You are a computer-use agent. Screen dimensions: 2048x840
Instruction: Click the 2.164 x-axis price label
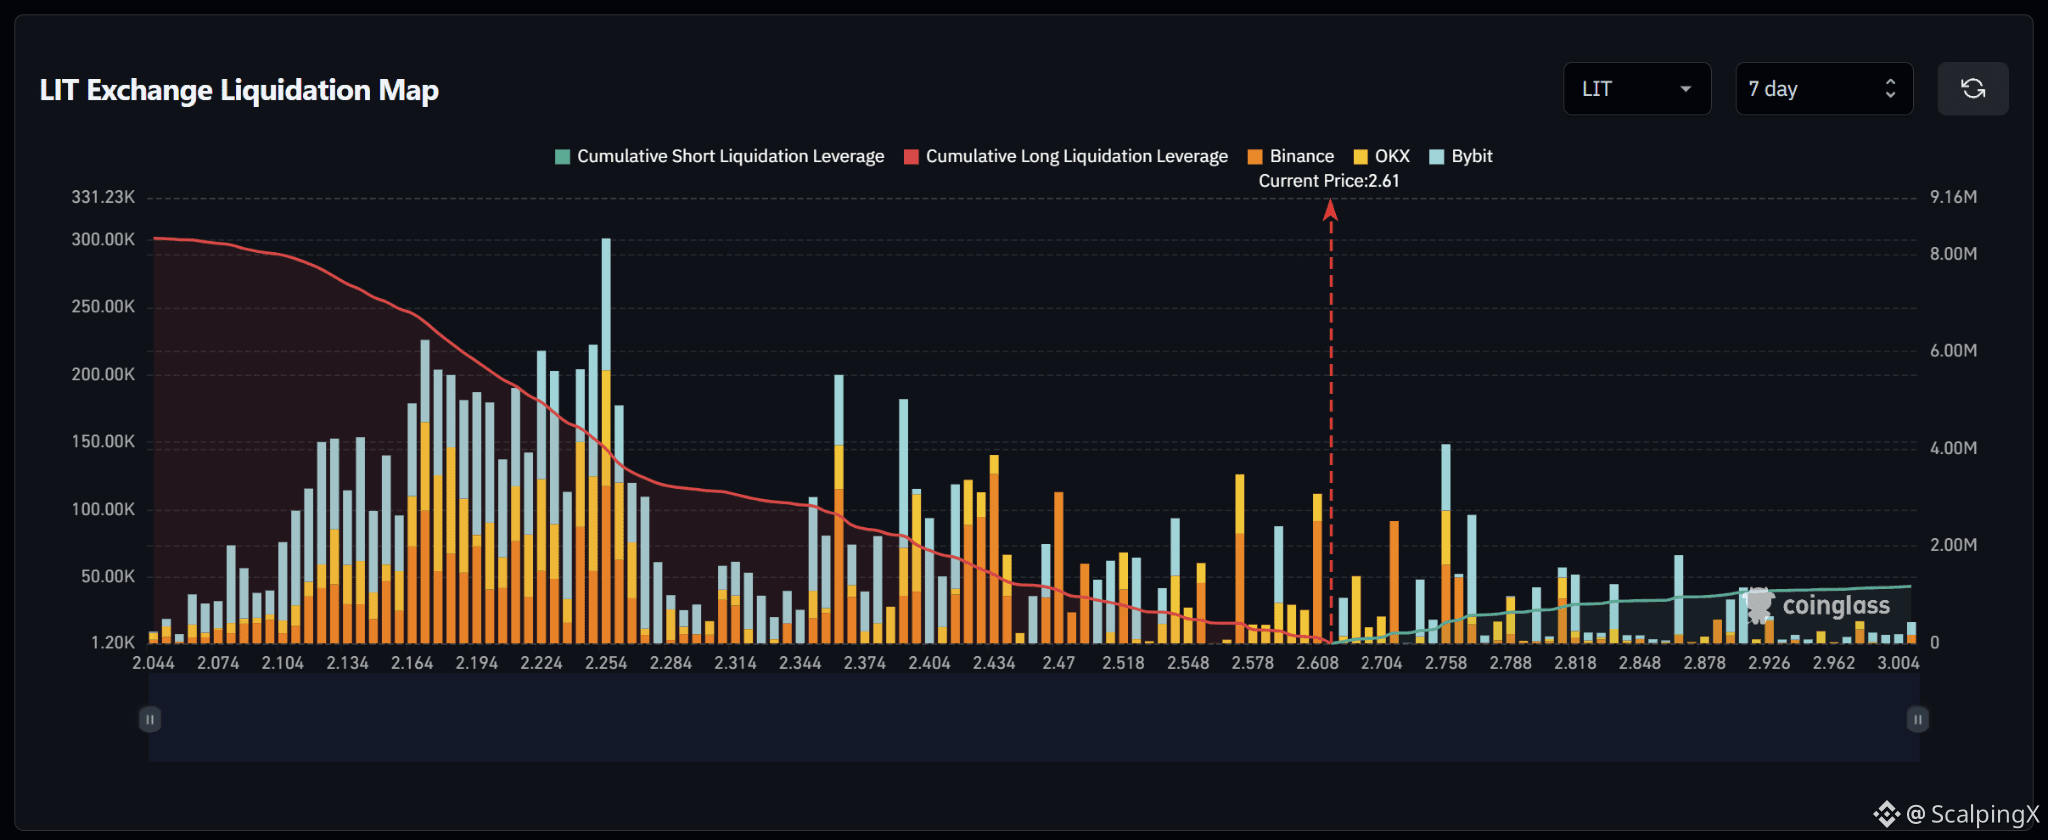(x=412, y=663)
